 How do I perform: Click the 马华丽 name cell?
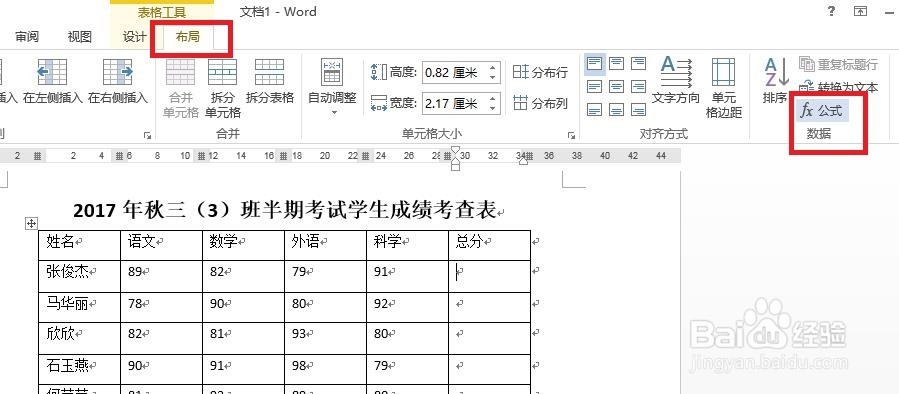pyautogui.click(x=80, y=307)
